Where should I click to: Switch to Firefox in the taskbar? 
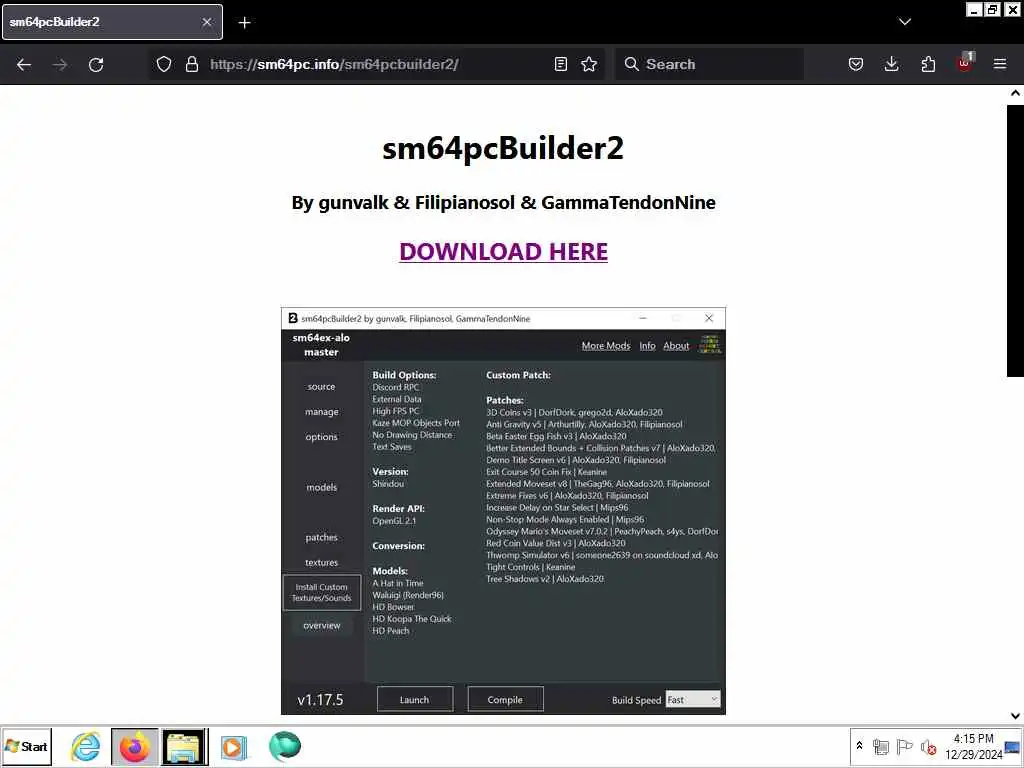pyautogui.click(x=135, y=746)
